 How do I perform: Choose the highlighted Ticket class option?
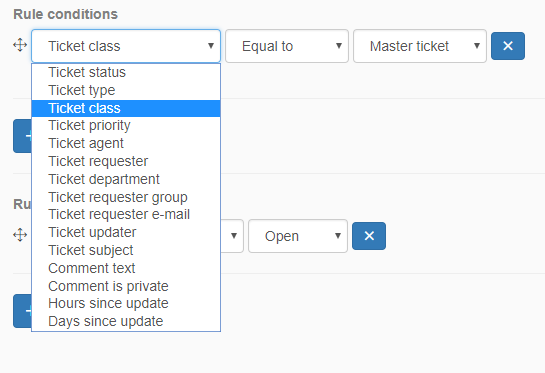126,108
